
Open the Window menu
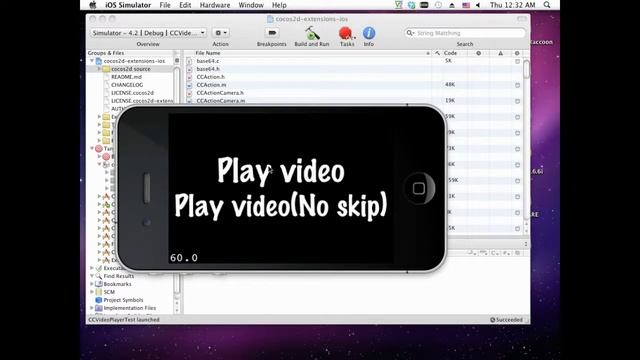[x=251, y=5]
